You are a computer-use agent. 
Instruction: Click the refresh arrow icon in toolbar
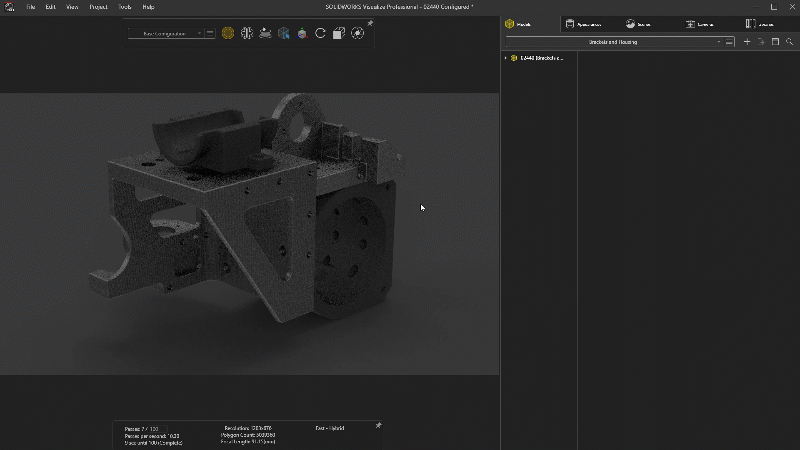coord(320,33)
